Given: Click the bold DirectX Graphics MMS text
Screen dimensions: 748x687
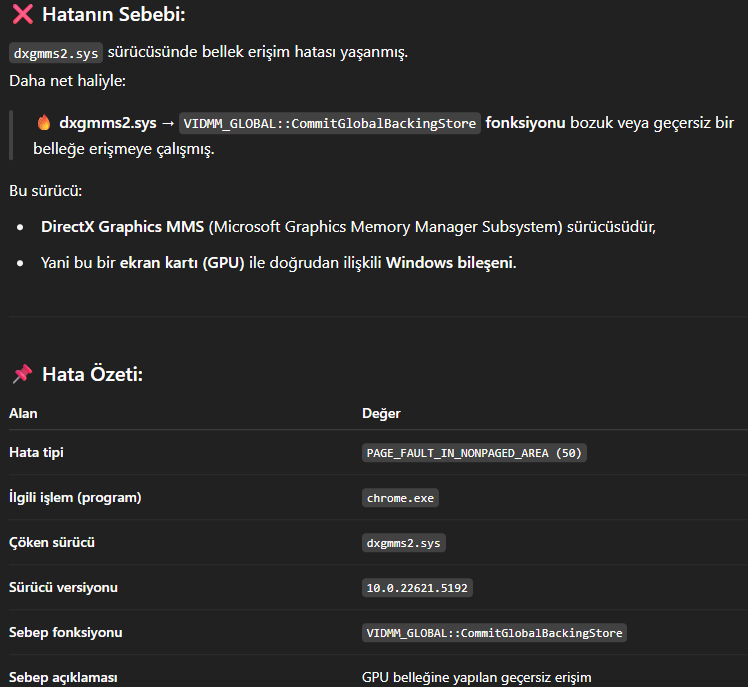Looking at the screenshot, I should tap(122, 227).
